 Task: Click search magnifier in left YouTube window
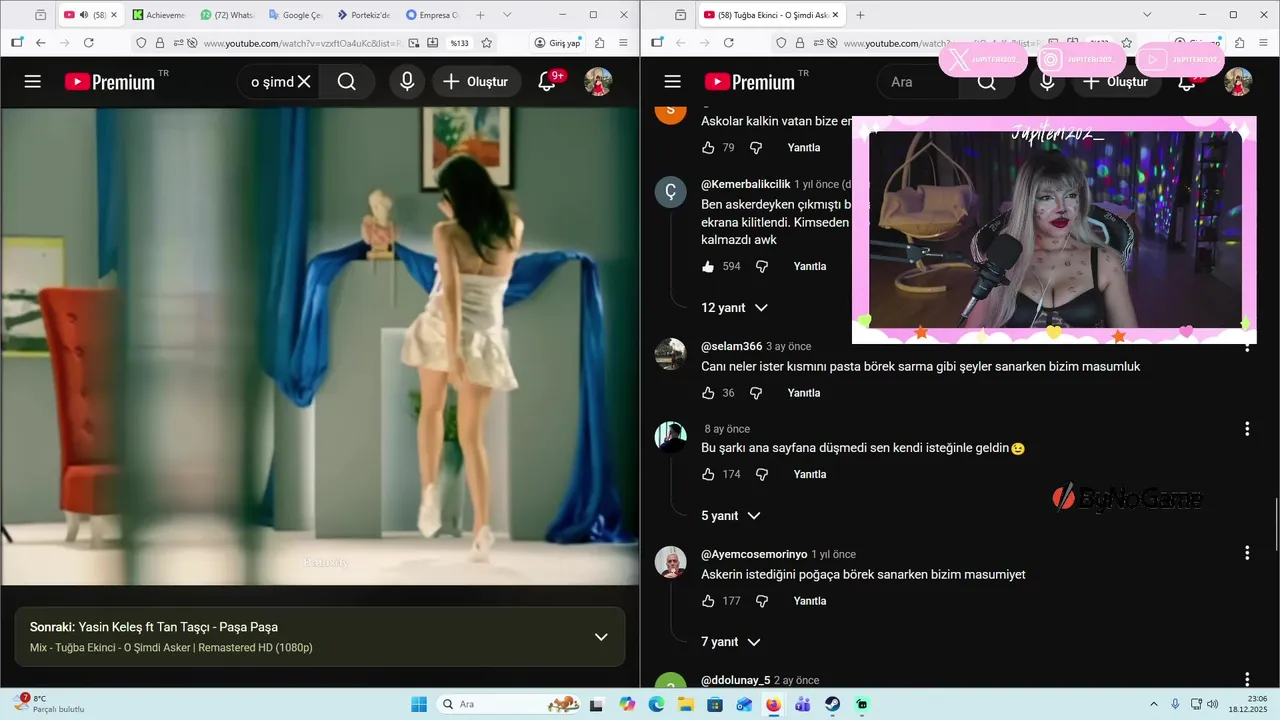(x=347, y=82)
